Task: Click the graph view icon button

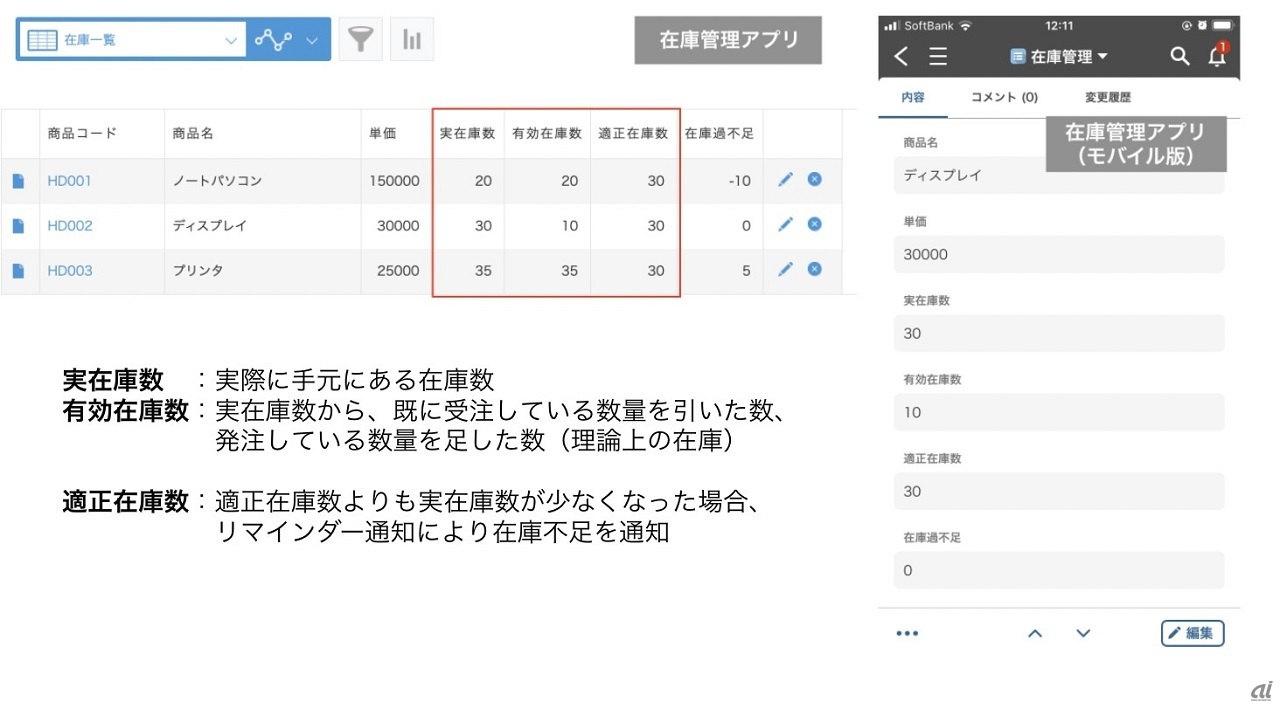Action: tap(273, 40)
